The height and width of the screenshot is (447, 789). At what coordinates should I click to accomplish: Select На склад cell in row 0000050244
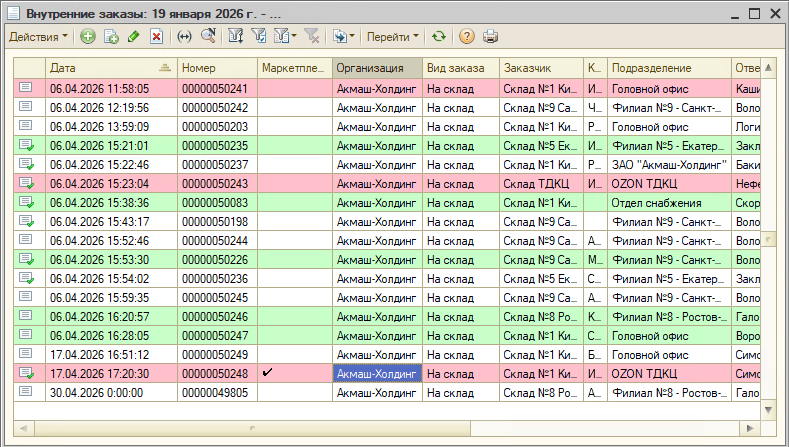pyautogui.click(x=461, y=241)
